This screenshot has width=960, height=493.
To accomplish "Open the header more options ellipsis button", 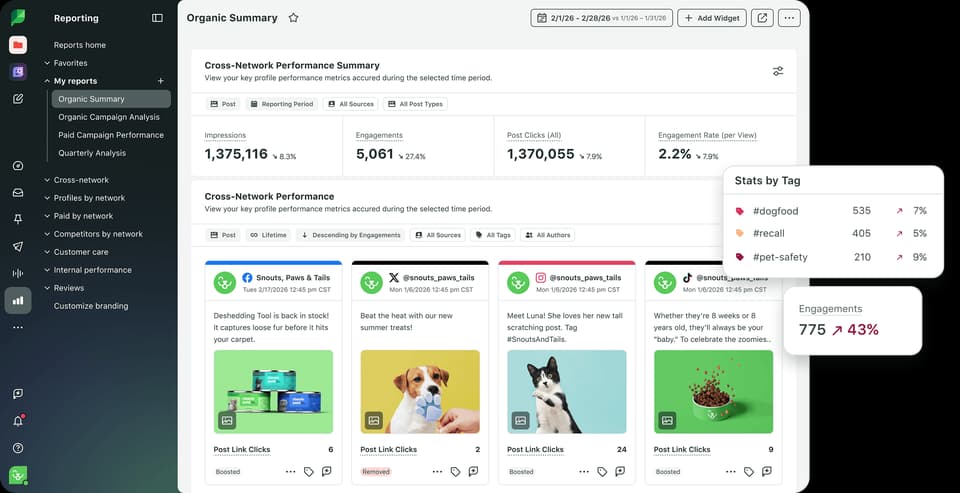I will pos(789,18).
